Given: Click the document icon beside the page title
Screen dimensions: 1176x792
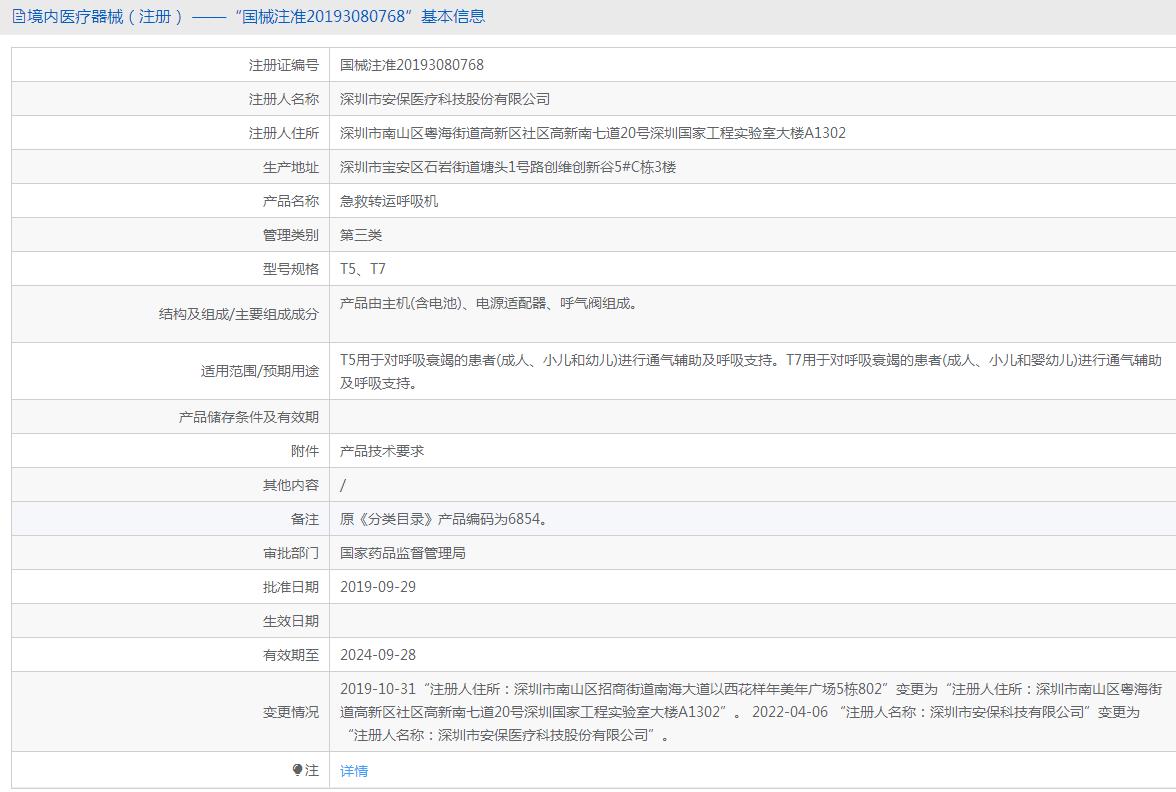Looking at the screenshot, I should (19, 16).
